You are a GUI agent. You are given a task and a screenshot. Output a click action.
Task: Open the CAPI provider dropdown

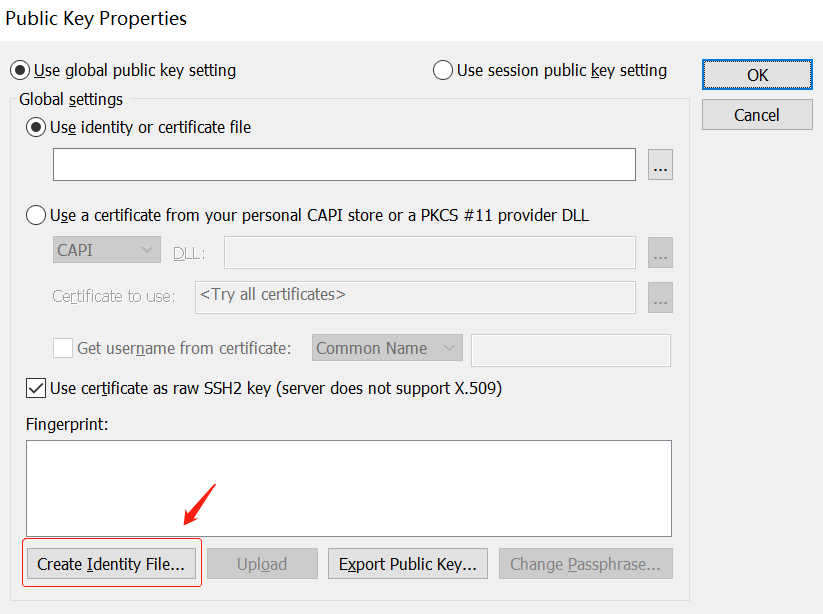click(x=107, y=250)
